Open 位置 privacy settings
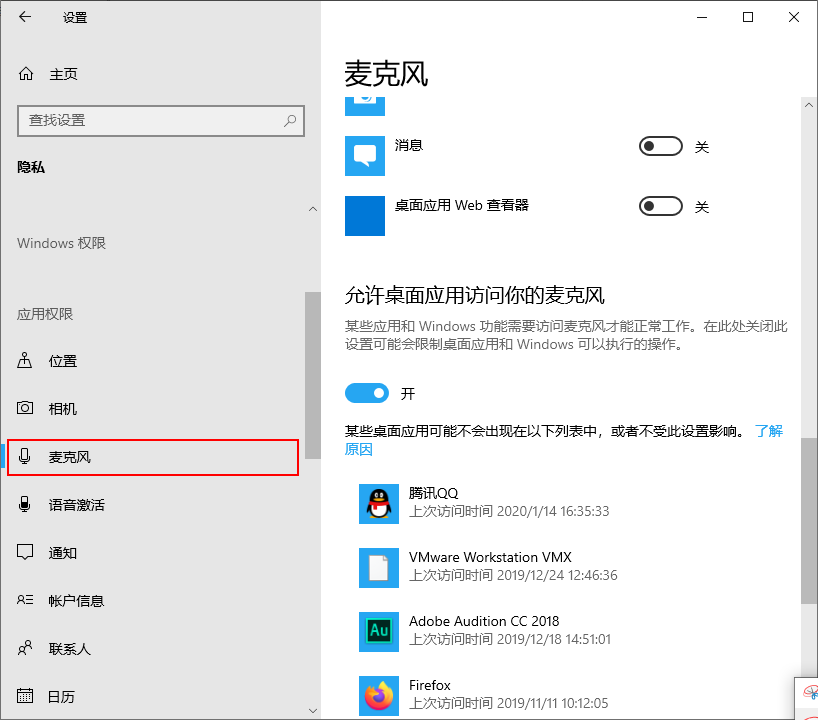This screenshot has width=818, height=720. (63, 361)
